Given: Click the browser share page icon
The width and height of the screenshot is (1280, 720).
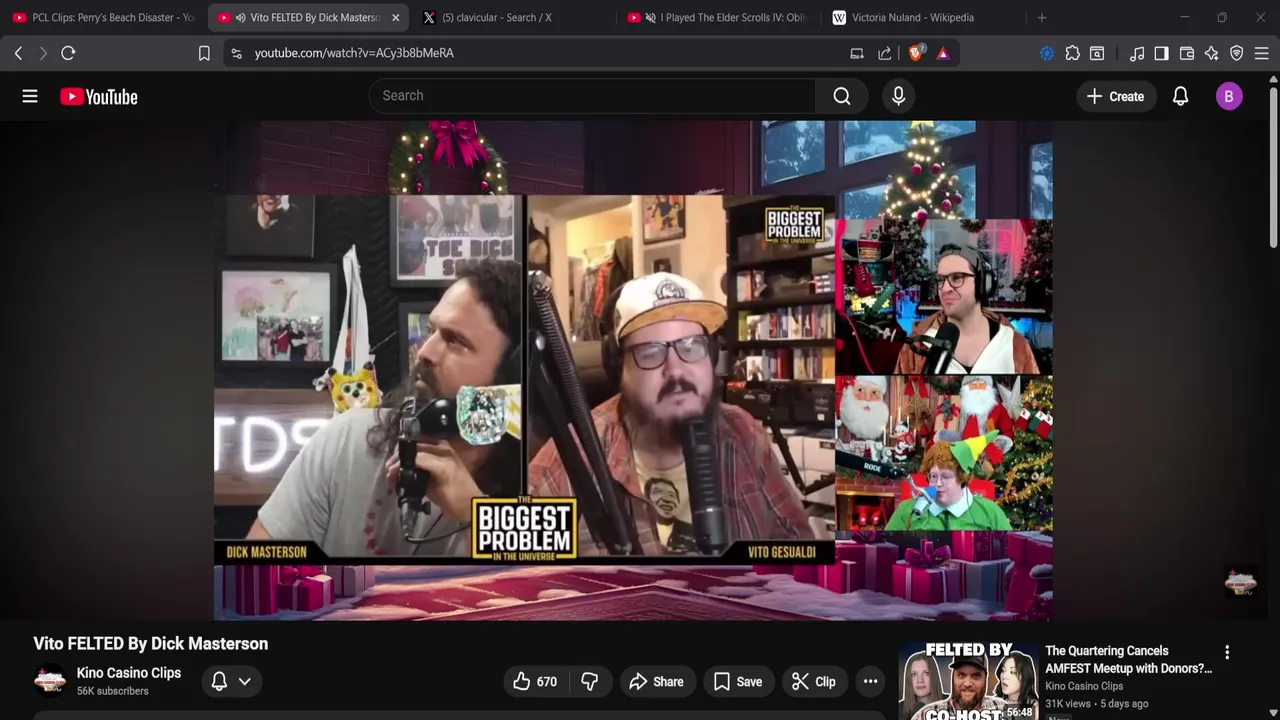Looking at the screenshot, I should [x=885, y=53].
